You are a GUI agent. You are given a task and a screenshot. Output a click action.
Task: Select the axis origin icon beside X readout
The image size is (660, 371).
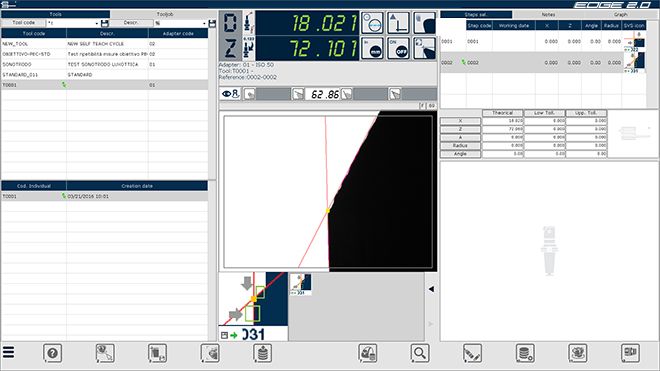(x=398, y=22)
